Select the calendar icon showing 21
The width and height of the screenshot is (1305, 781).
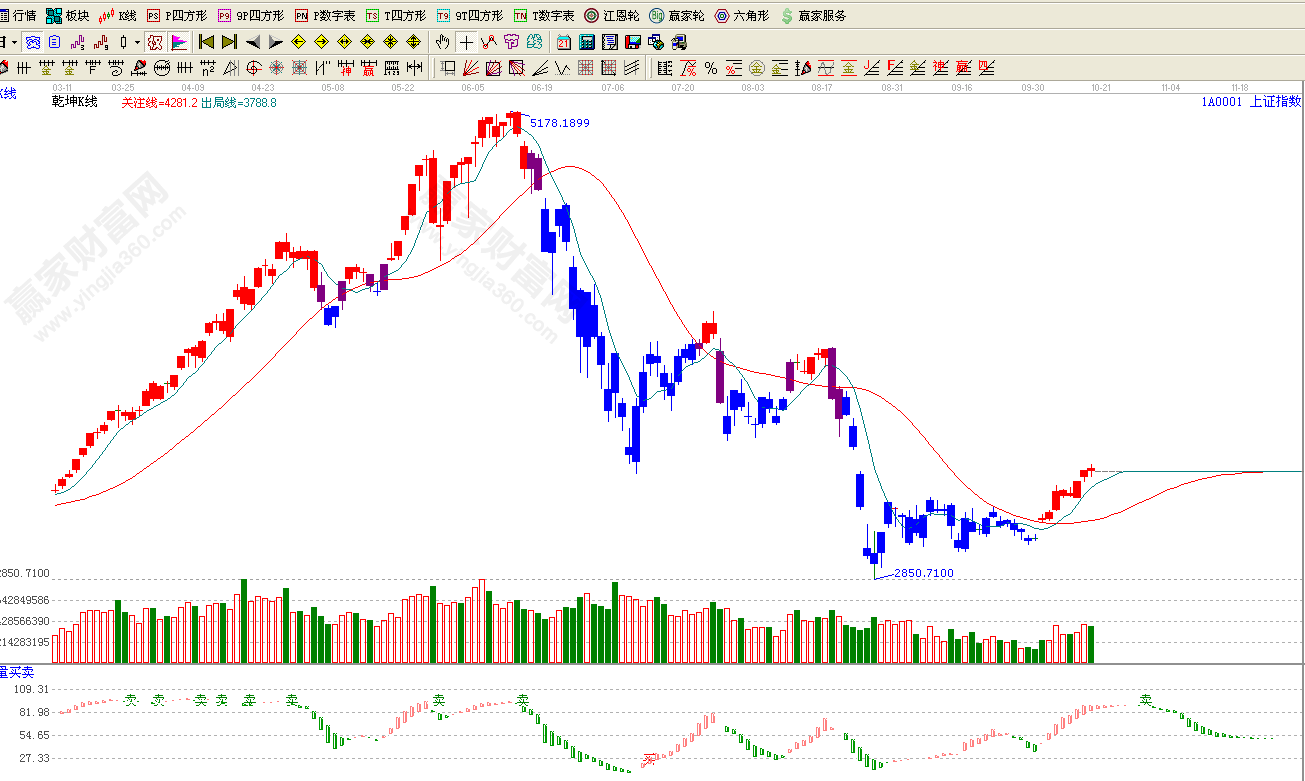tap(564, 42)
